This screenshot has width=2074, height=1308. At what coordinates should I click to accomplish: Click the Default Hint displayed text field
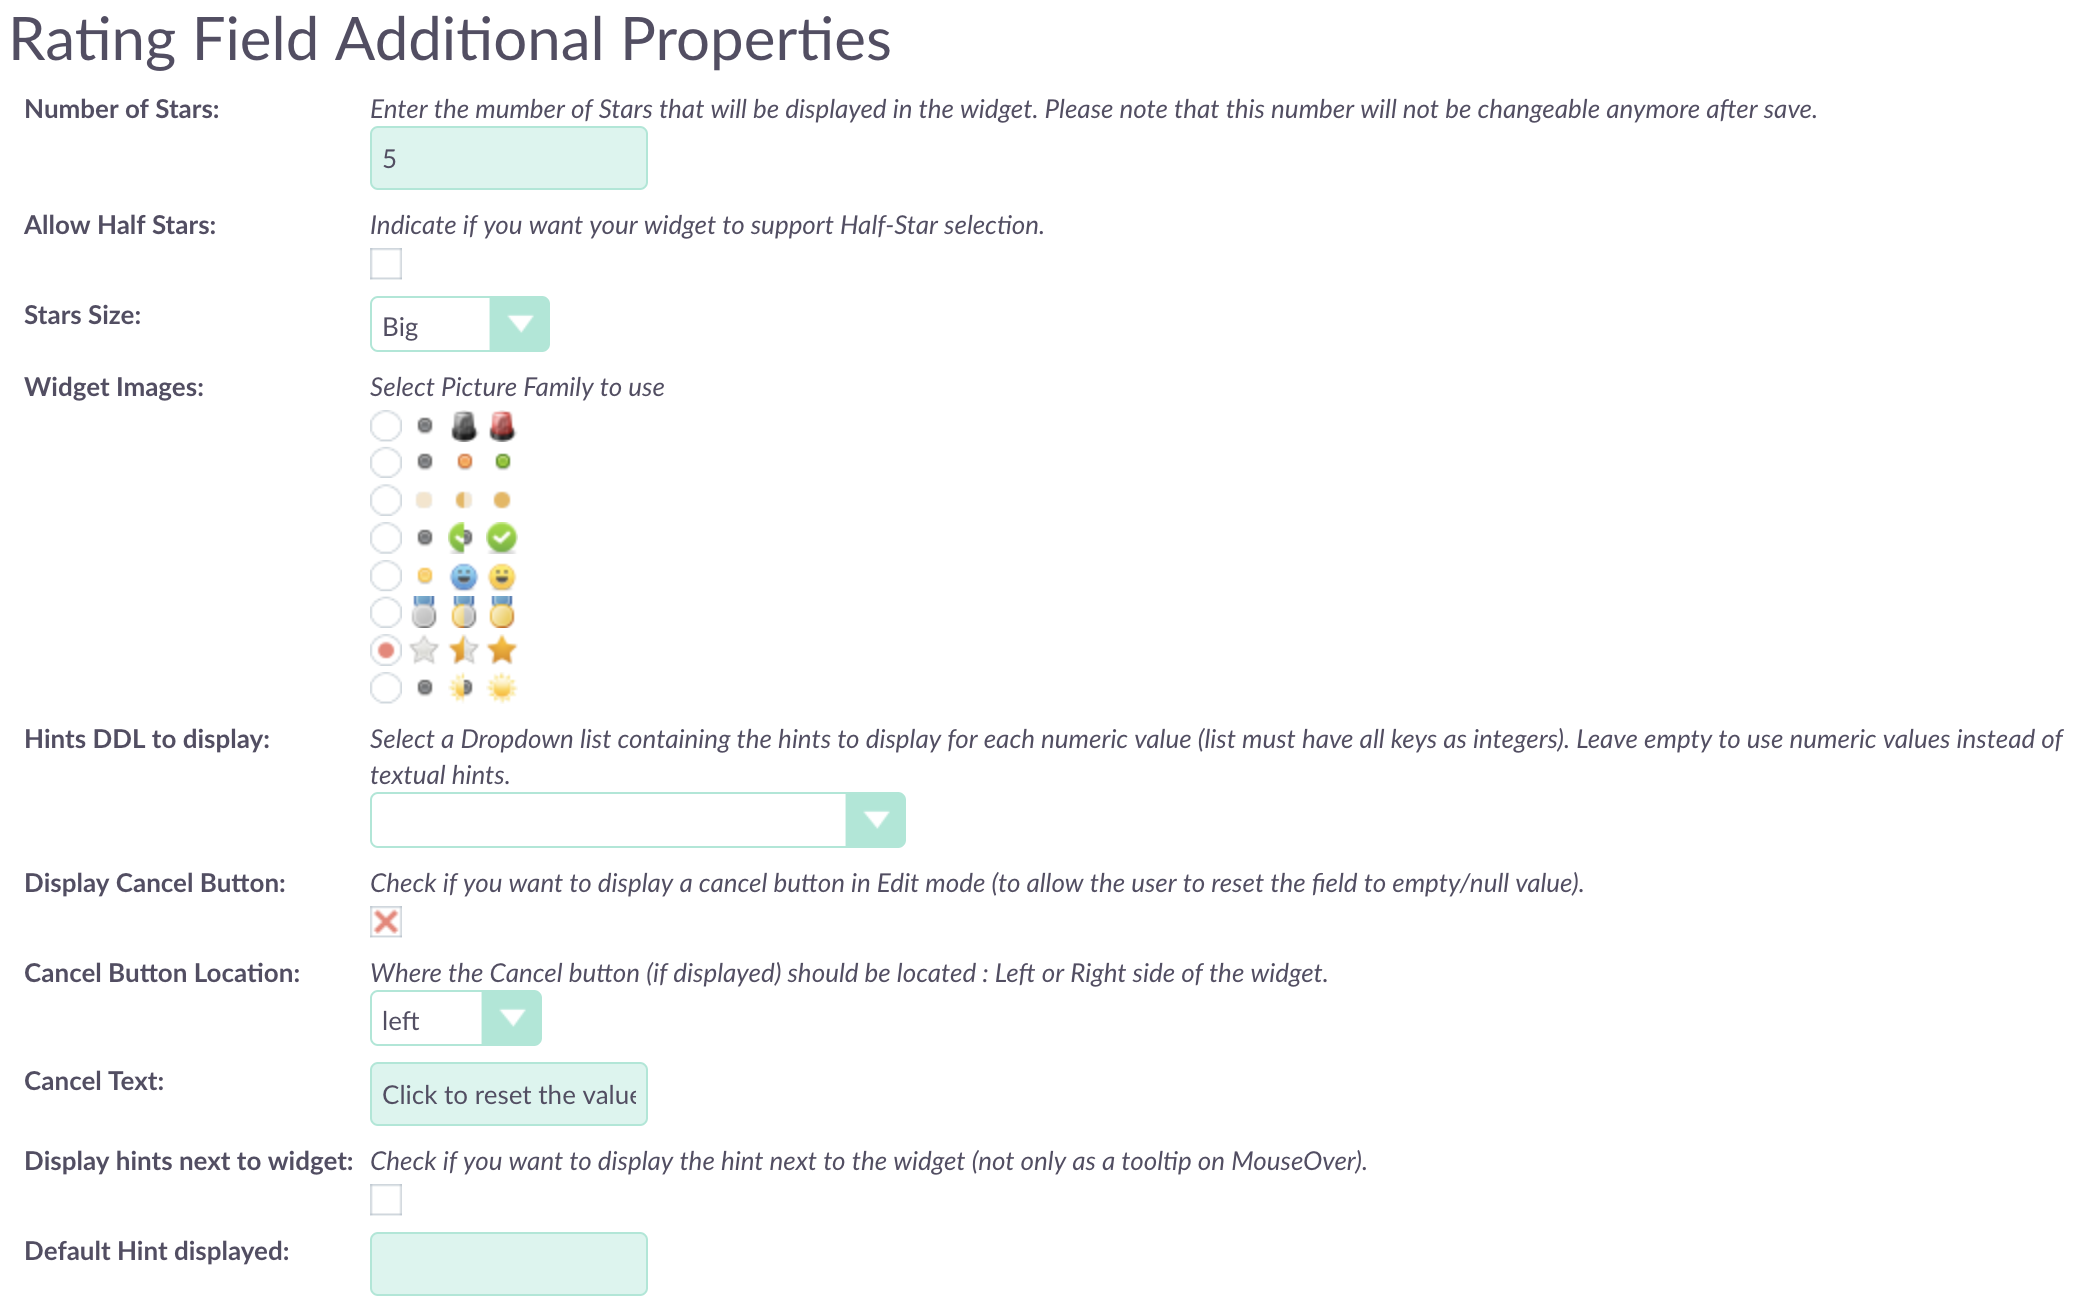coord(509,1264)
